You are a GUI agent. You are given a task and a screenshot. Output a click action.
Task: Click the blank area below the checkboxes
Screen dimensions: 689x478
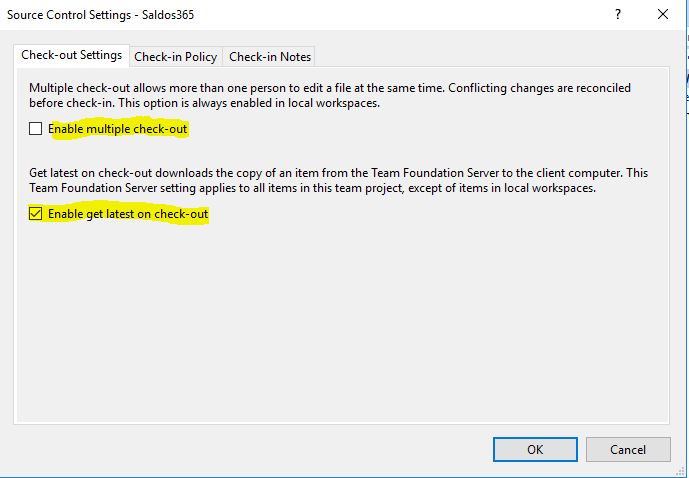click(343, 321)
